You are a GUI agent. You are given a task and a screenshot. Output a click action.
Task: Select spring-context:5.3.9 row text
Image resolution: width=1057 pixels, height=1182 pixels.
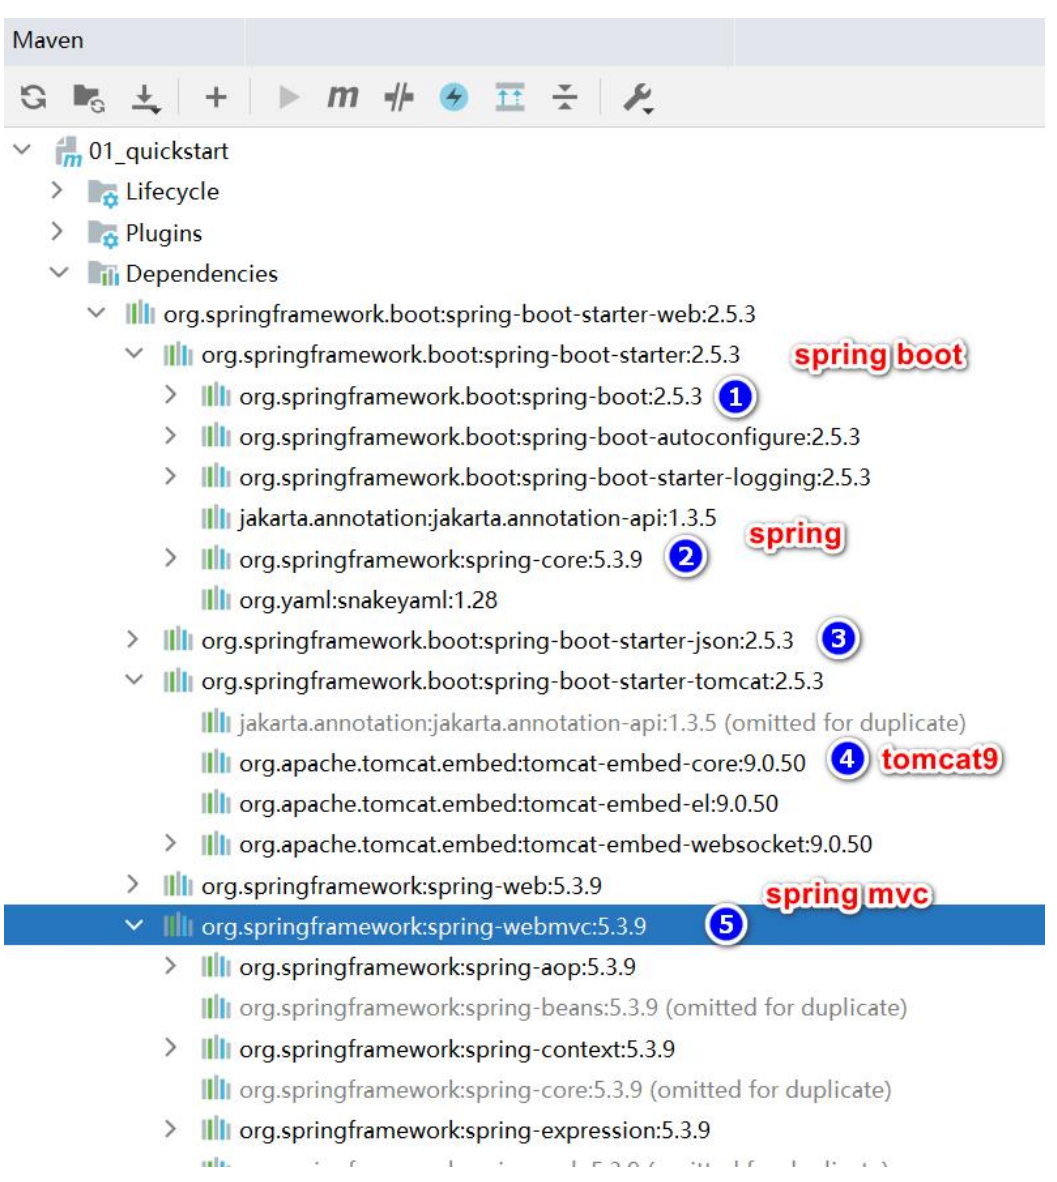click(x=457, y=1049)
